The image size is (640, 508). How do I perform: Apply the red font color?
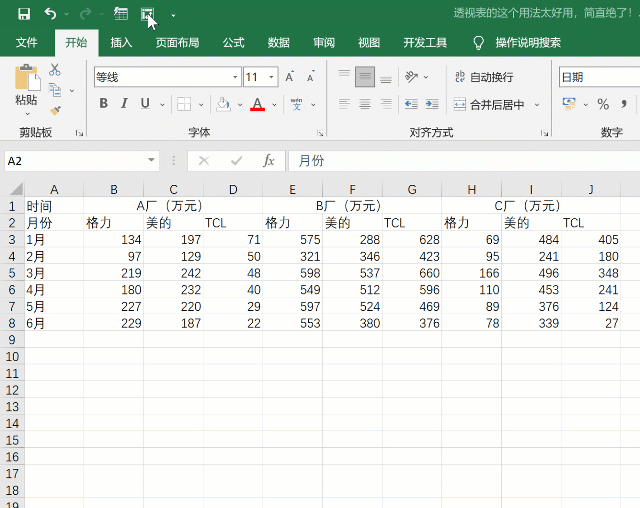(x=257, y=104)
